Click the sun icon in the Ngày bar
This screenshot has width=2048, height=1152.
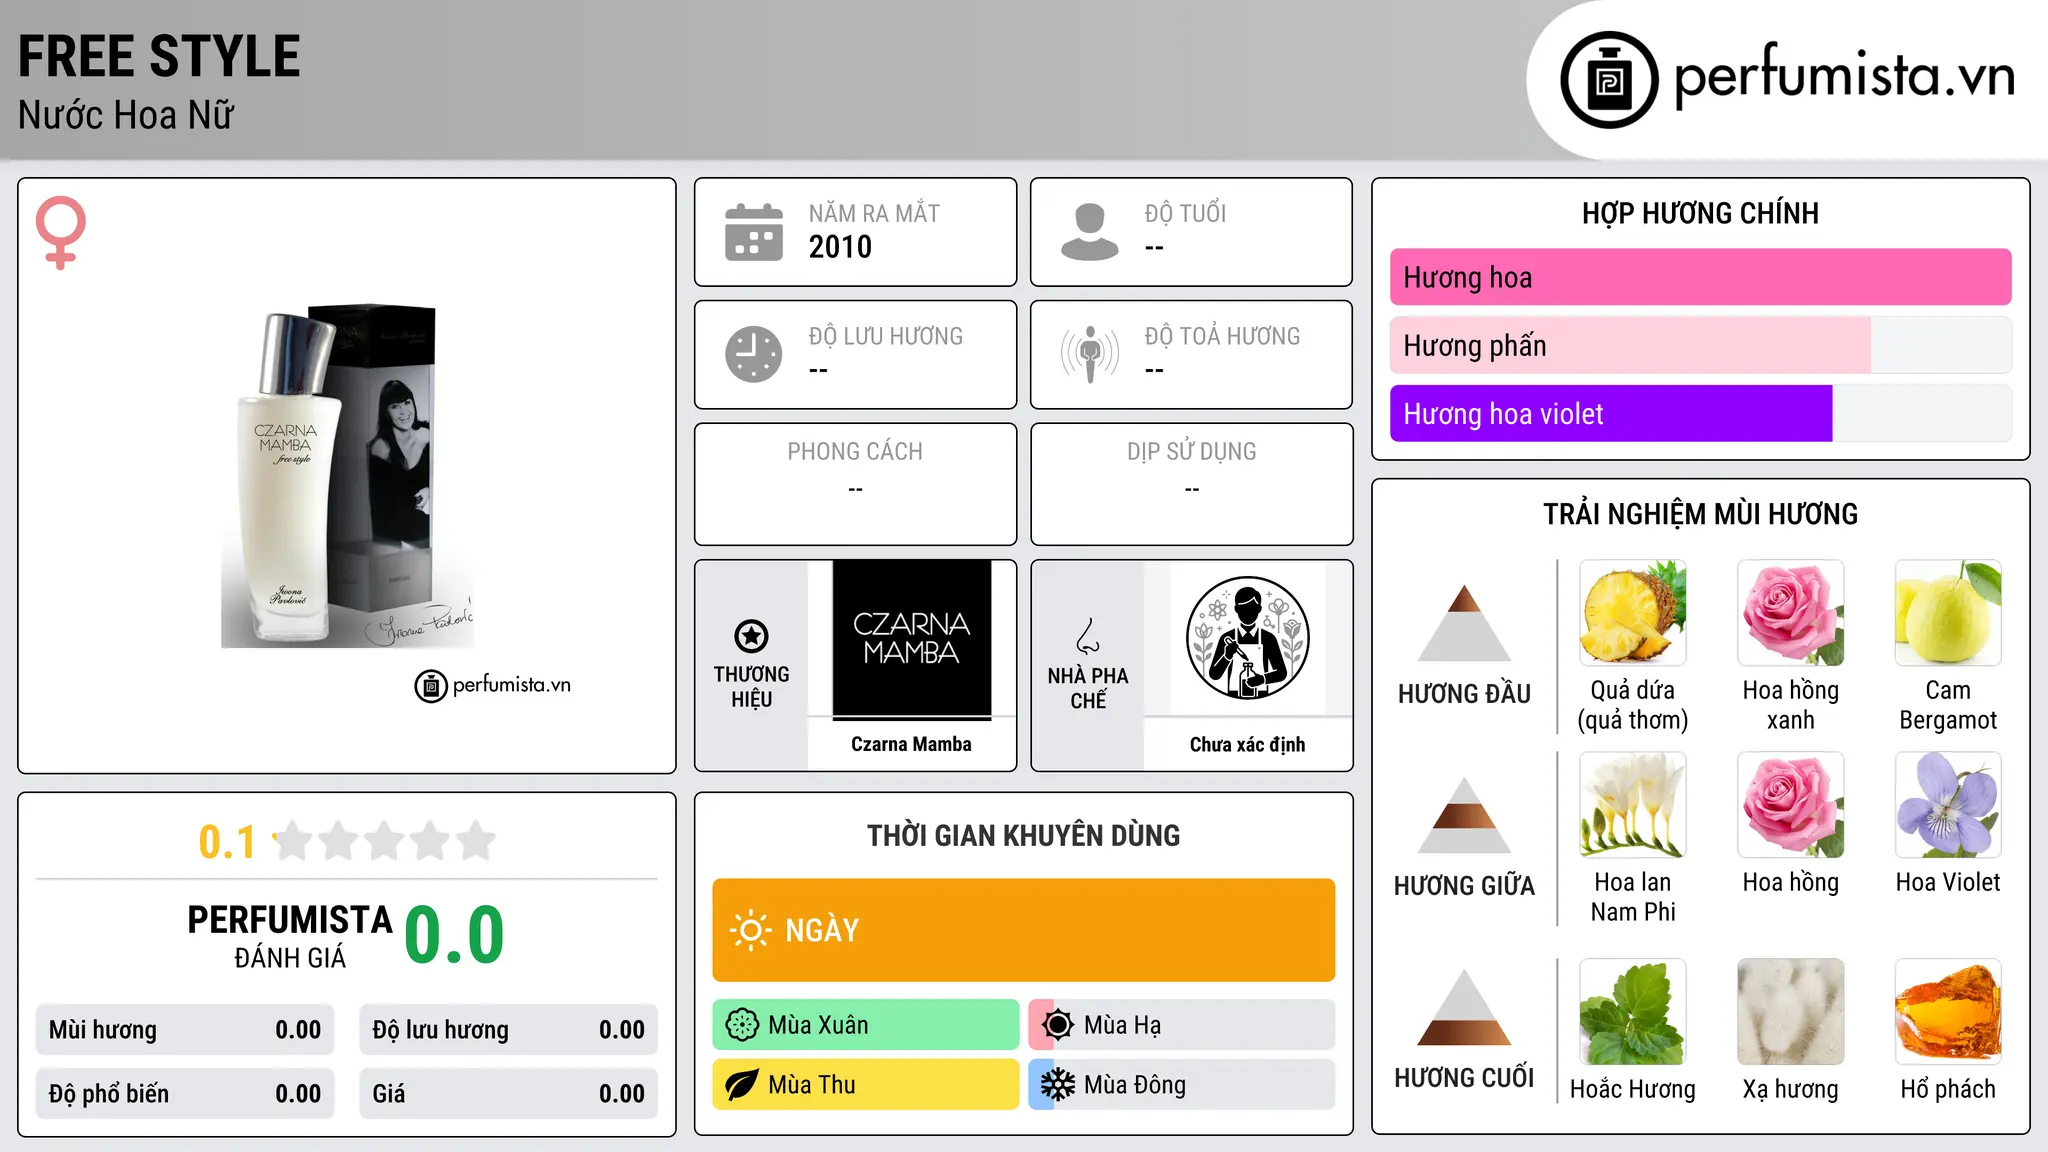click(750, 930)
